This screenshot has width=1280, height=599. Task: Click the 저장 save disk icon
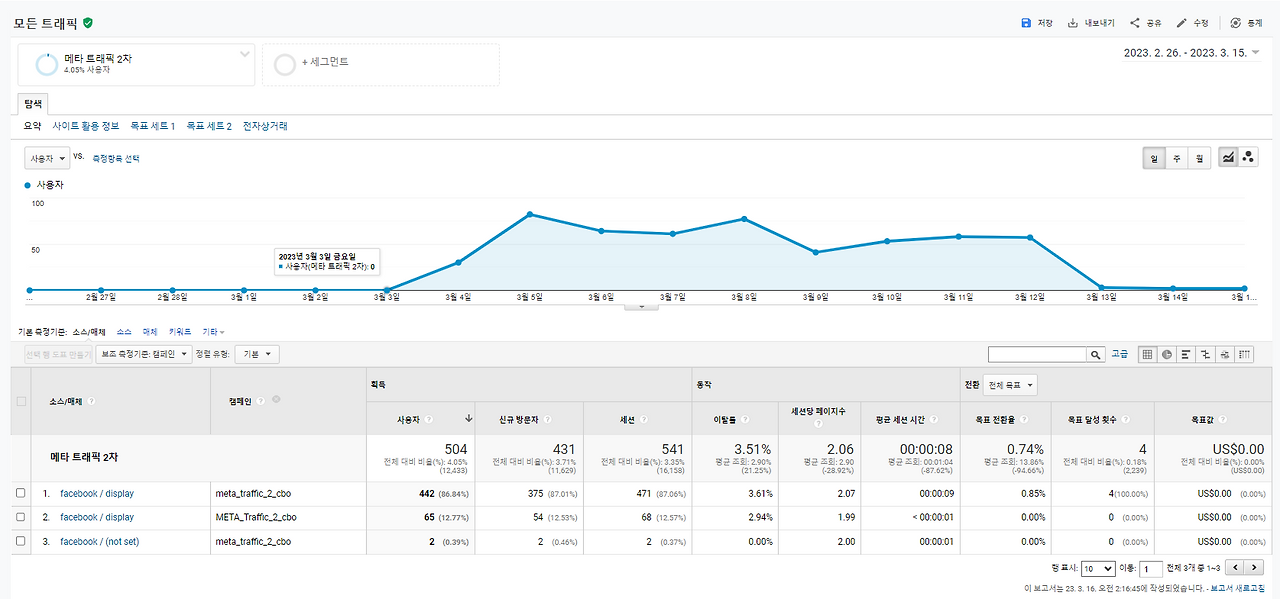1025,23
